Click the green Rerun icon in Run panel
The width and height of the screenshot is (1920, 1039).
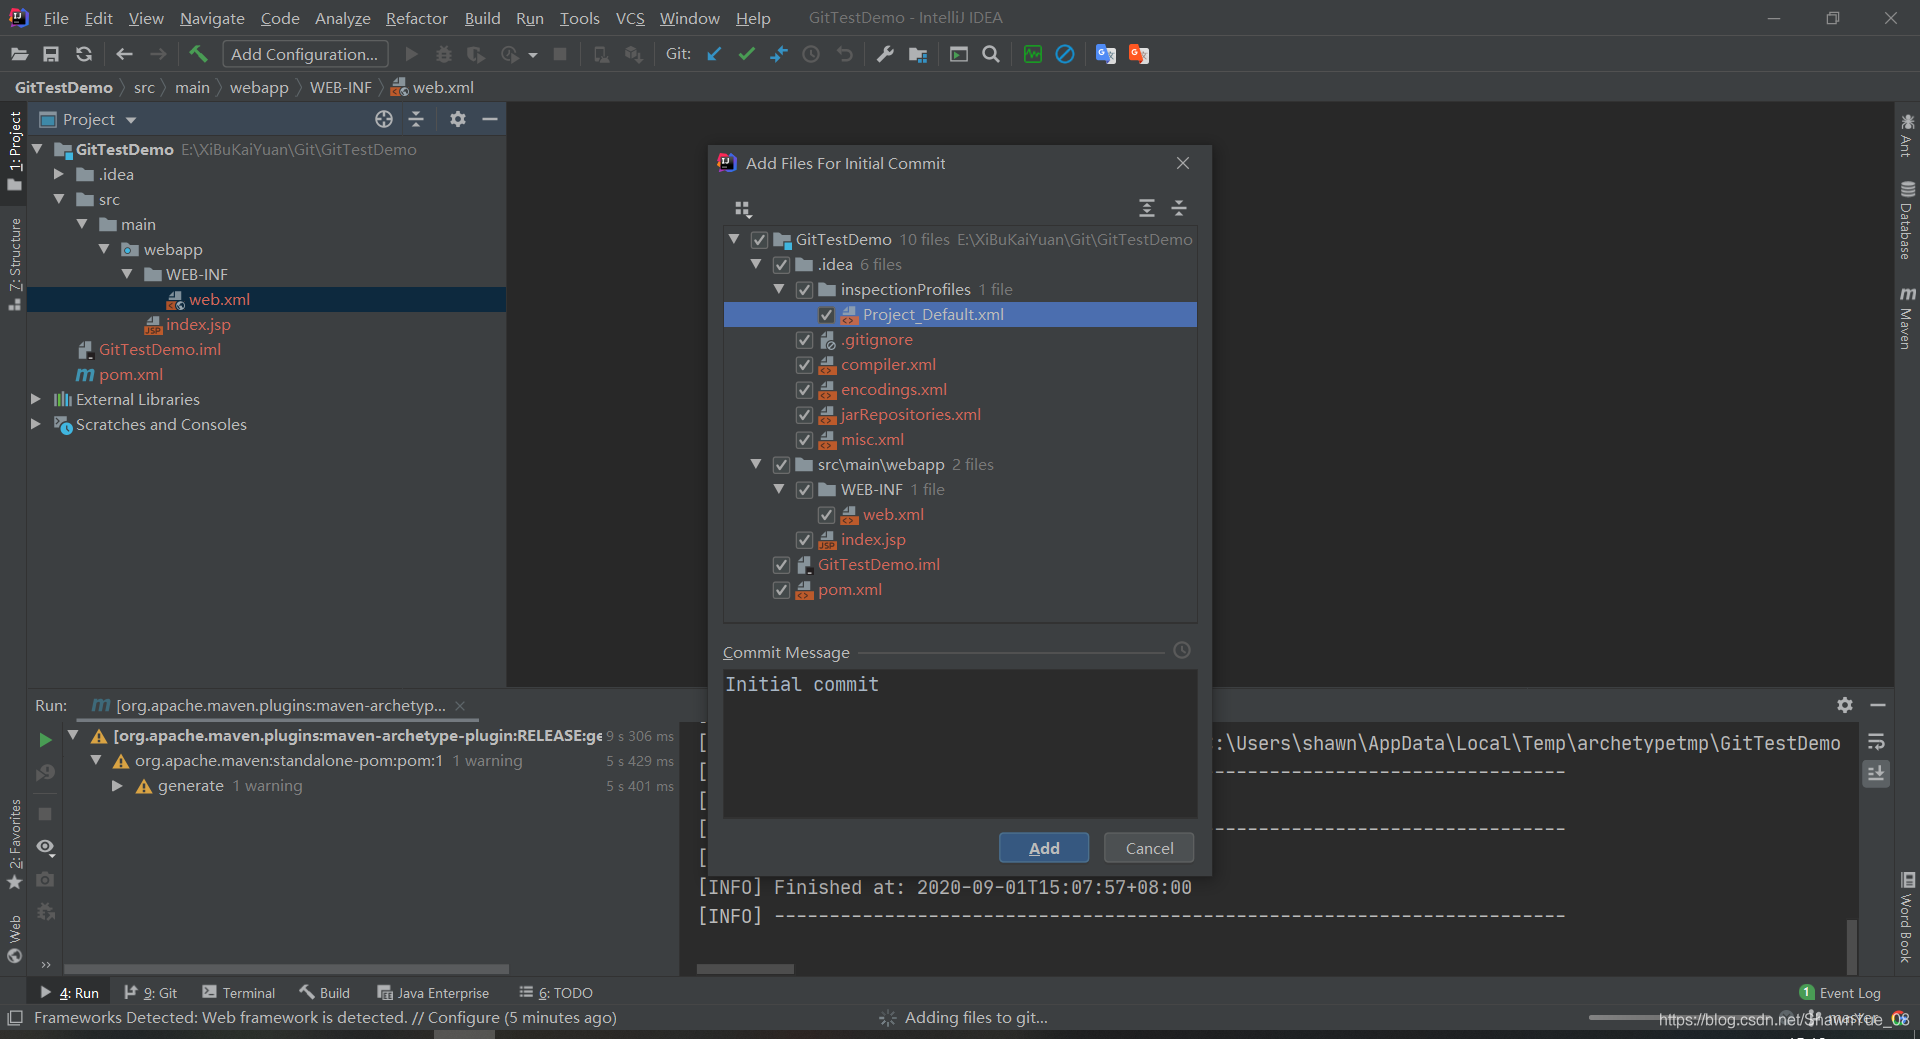tap(45, 740)
